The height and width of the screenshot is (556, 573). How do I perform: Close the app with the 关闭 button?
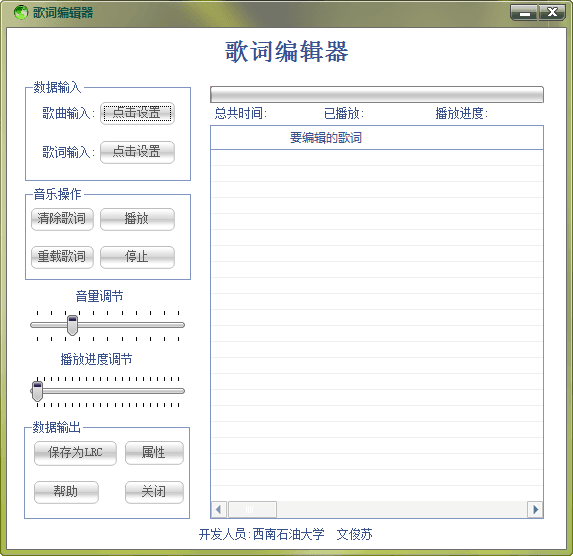coord(154,492)
